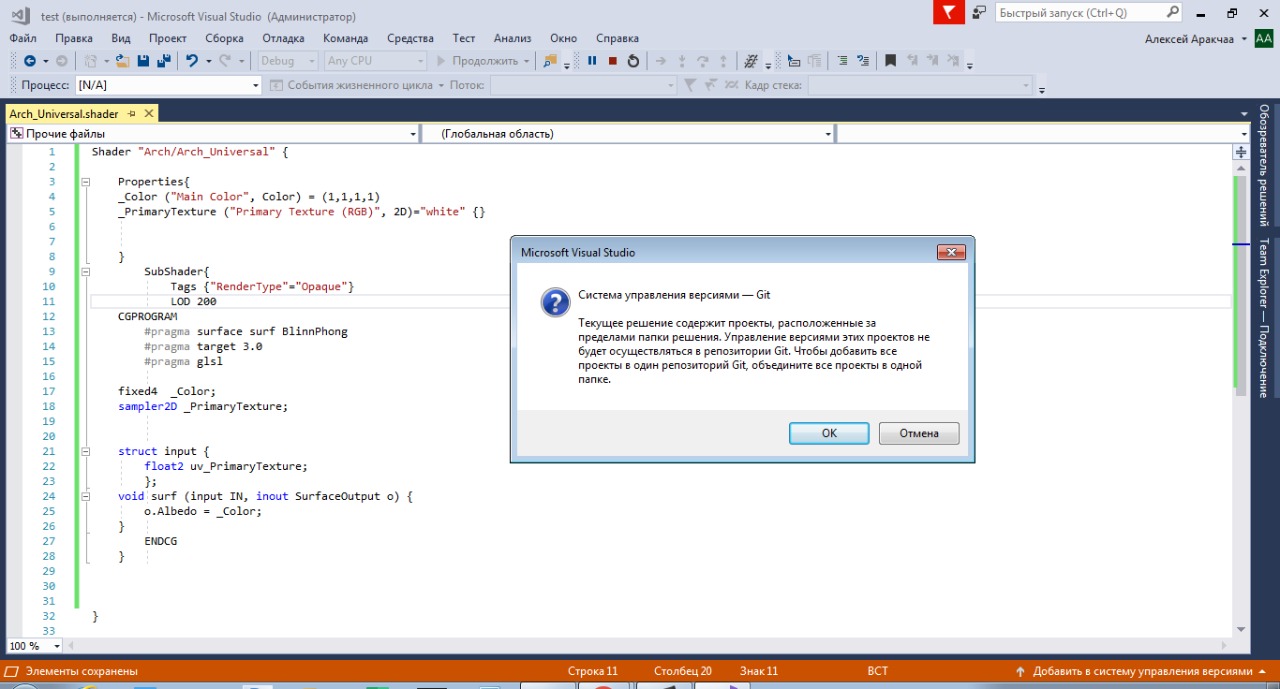Viewport: 1280px width, 689px height.
Task: Open Обозреватель решений side tab
Action: (1264, 164)
